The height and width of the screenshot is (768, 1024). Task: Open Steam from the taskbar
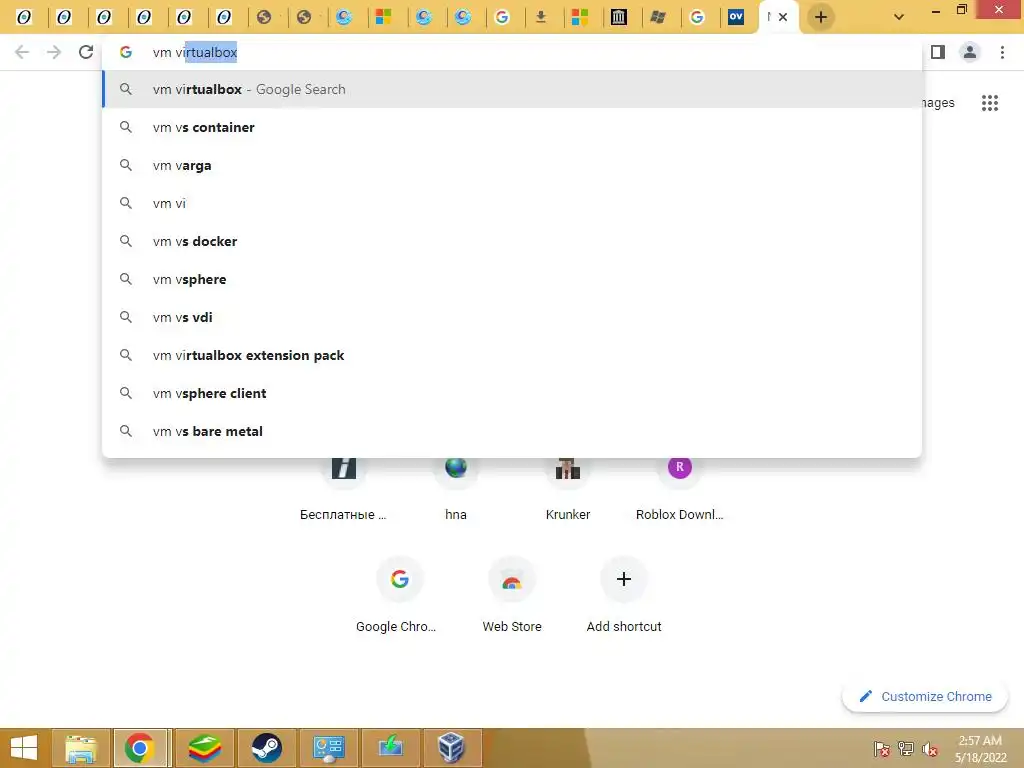tap(266, 748)
